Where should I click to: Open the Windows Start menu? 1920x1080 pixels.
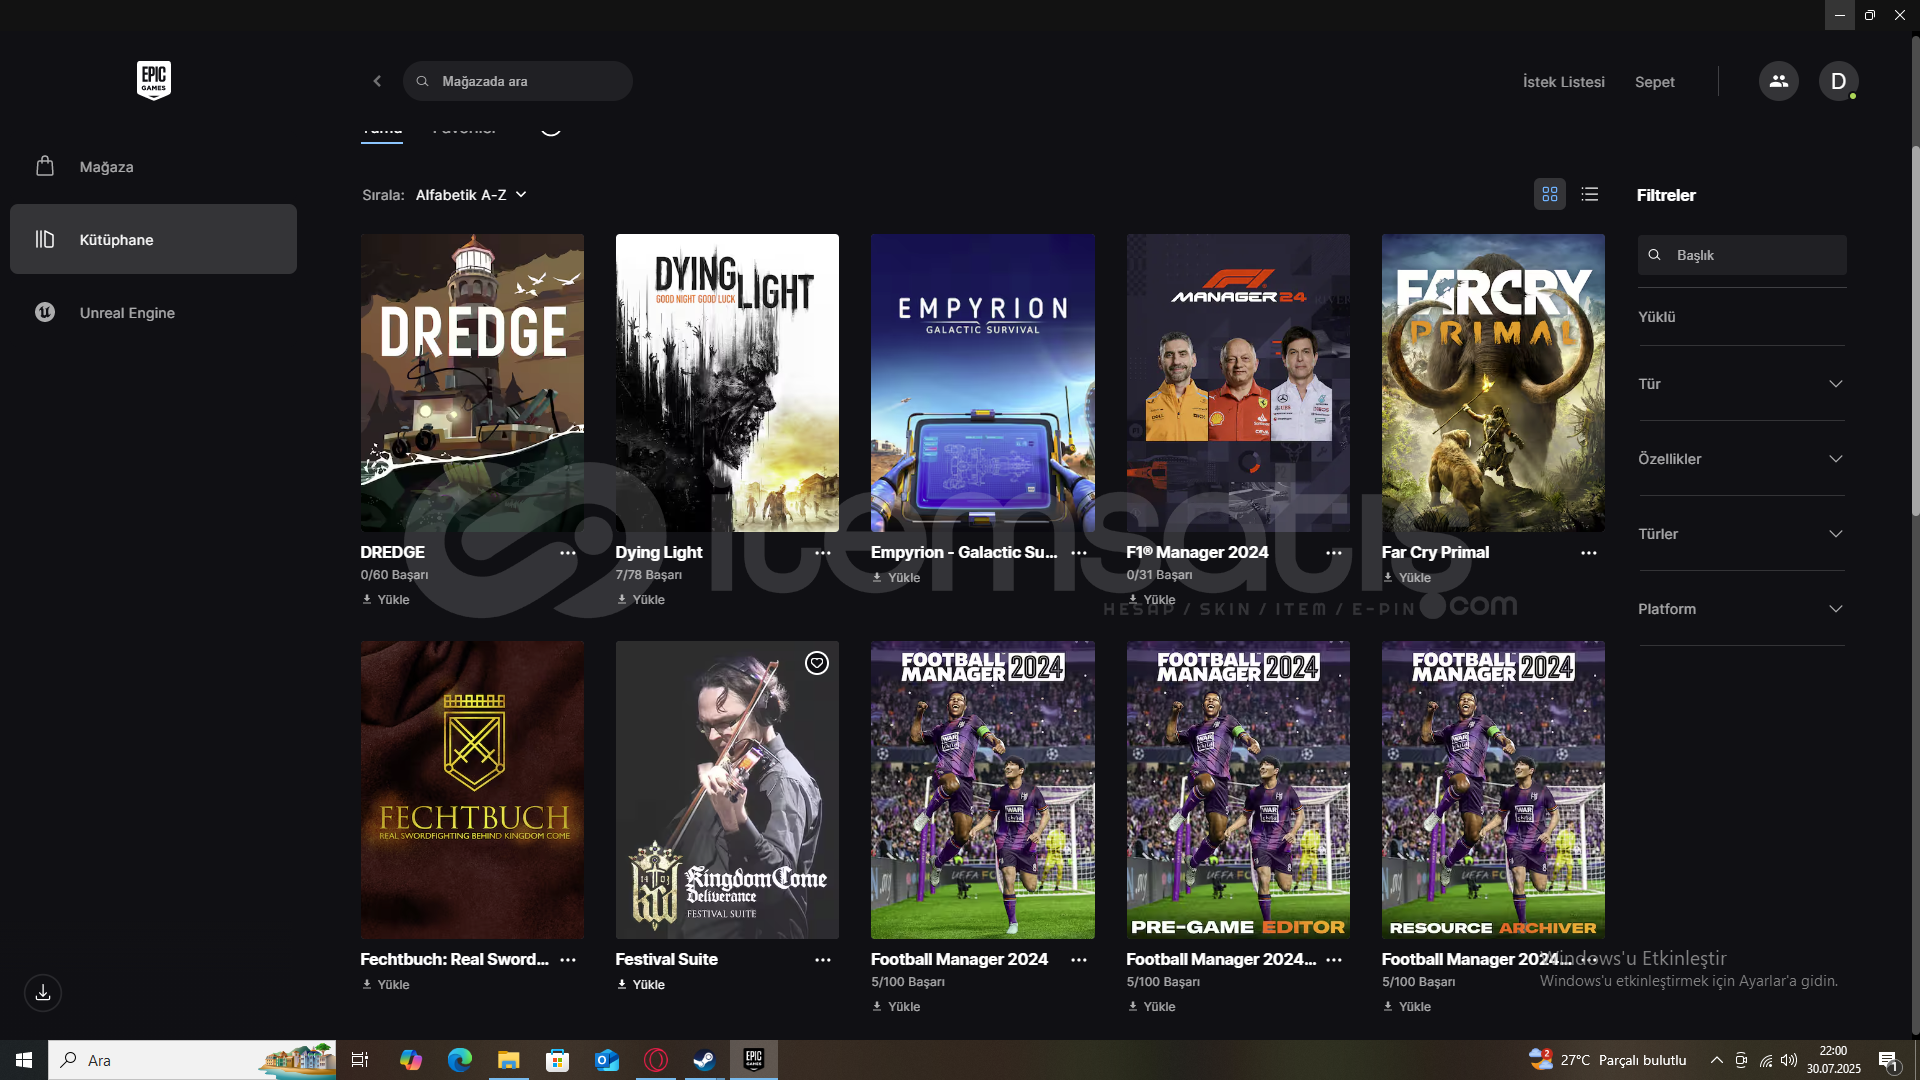pos(24,1060)
